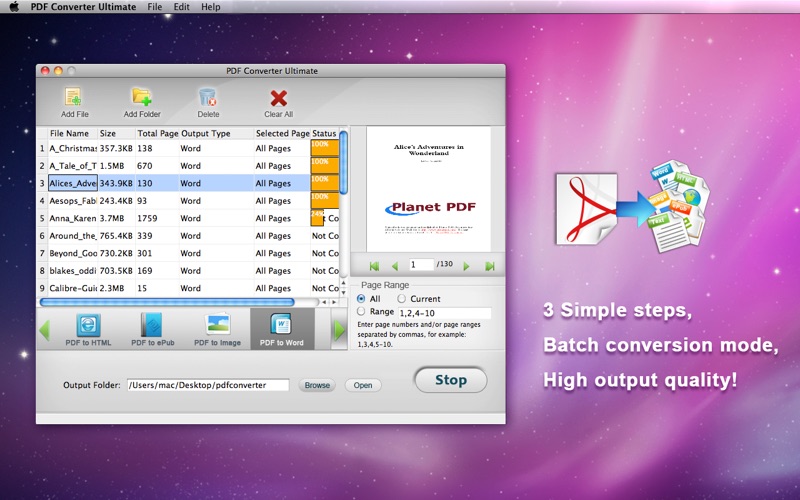Click the Word output type for Around_the
This screenshot has height=500, width=800.
tap(190, 236)
